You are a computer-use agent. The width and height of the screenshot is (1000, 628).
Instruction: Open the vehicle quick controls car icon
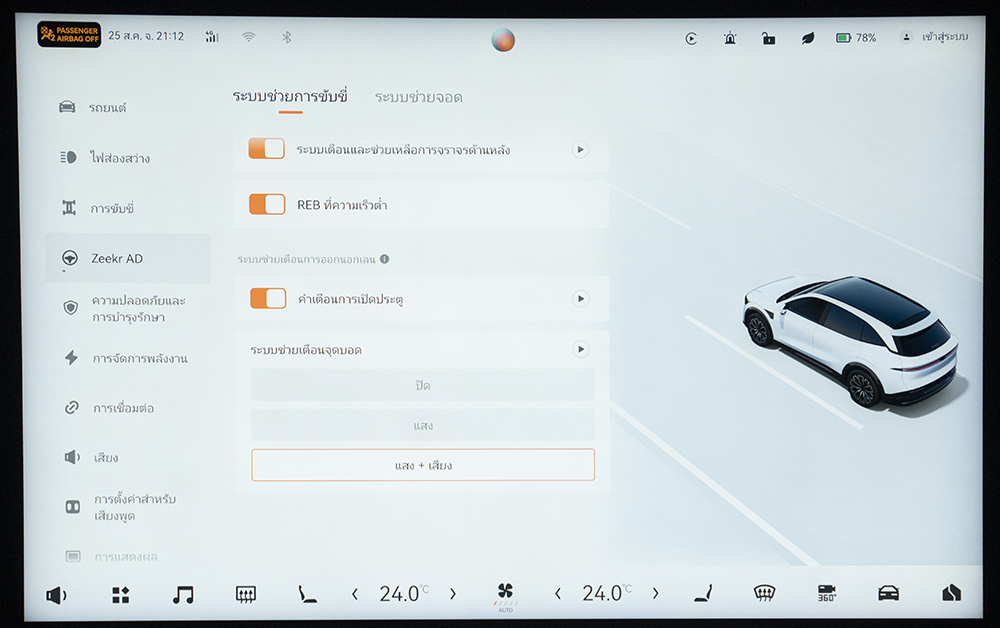click(x=888, y=593)
